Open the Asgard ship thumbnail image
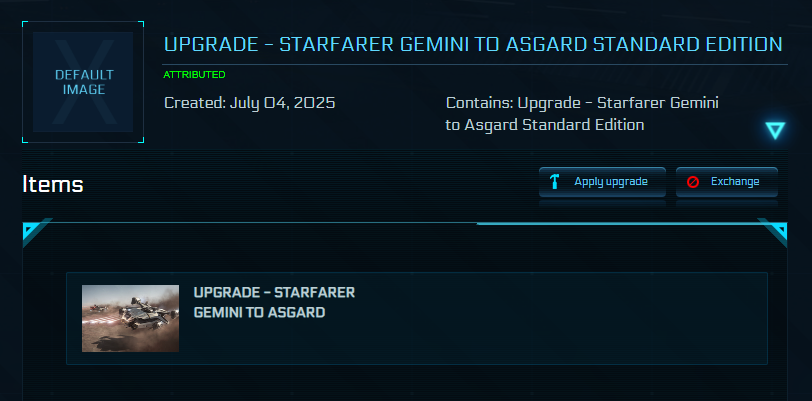The height and width of the screenshot is (401, 812). (130, 318)
